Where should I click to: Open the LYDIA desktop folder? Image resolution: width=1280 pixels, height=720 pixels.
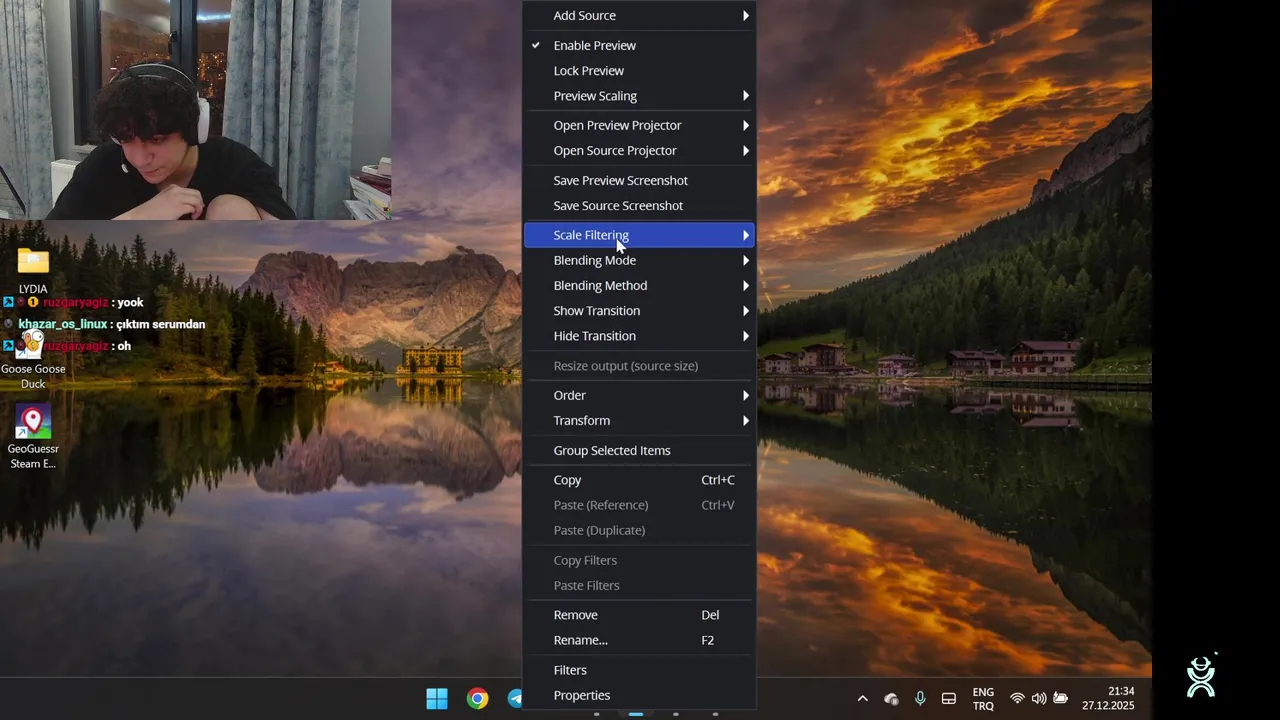[x=33, y=271]
